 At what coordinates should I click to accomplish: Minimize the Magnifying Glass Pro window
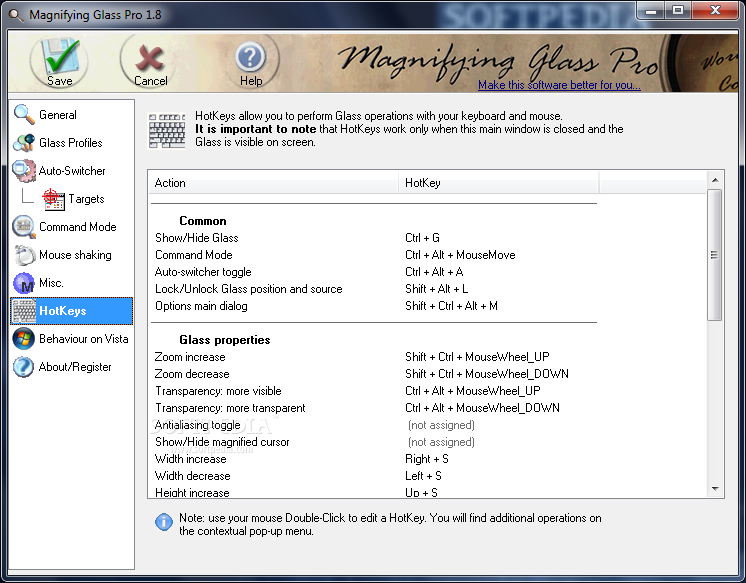(x=651, y=10)
